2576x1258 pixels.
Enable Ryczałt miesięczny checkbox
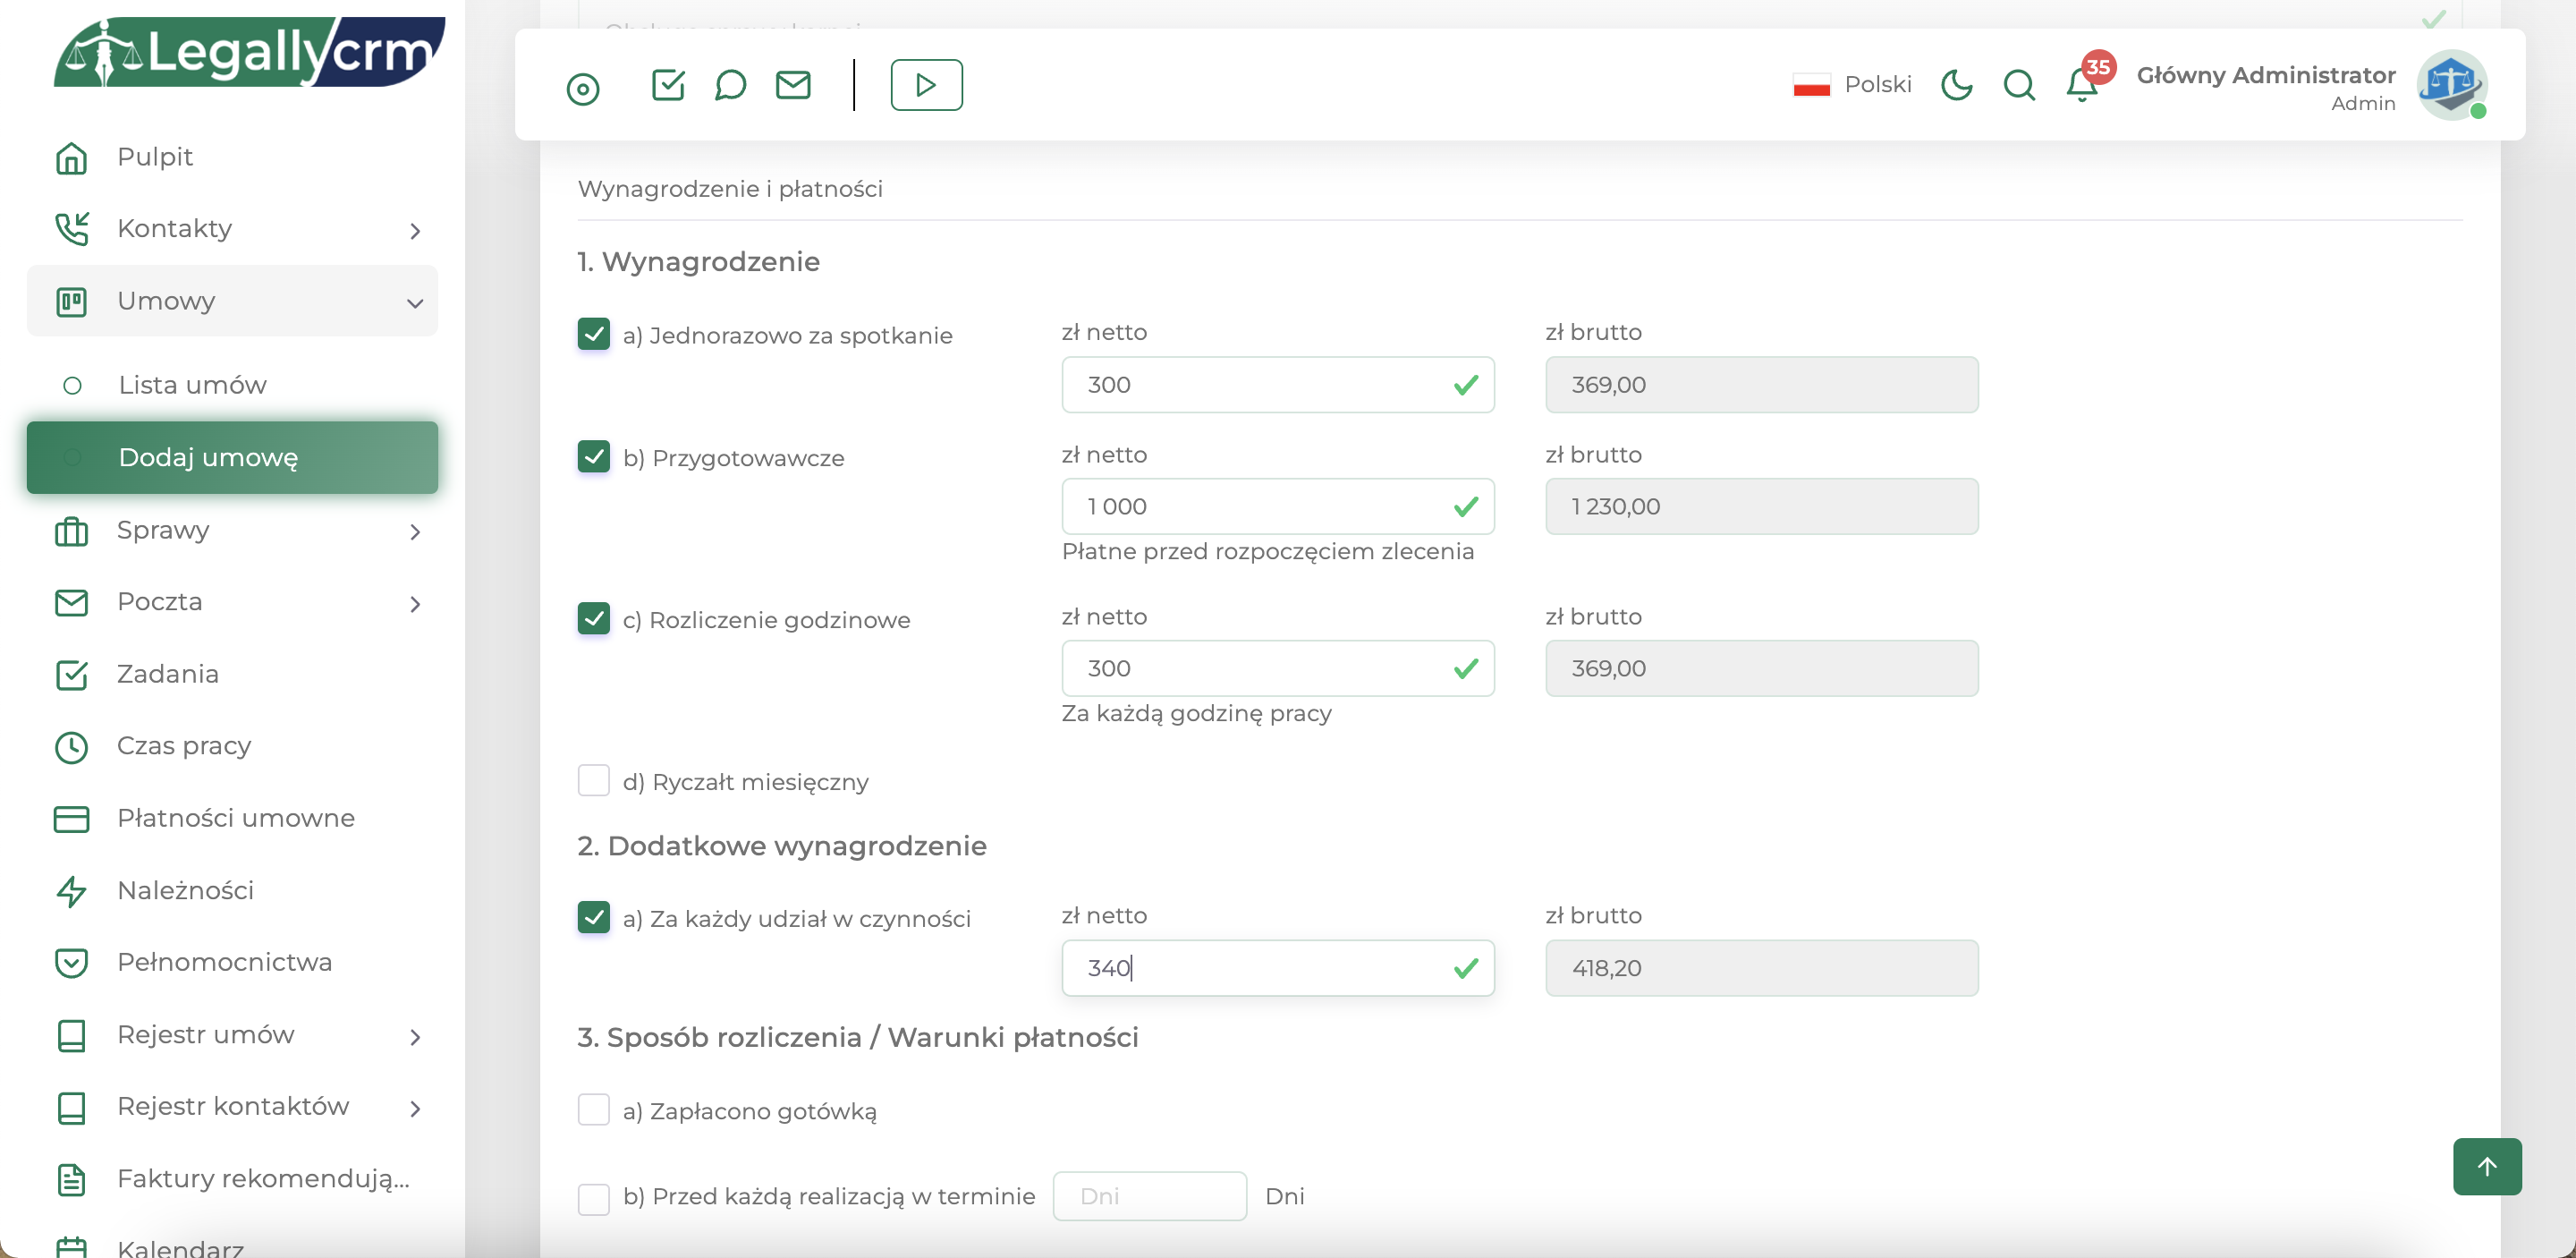pyautogui.click(x=594, y=780)
